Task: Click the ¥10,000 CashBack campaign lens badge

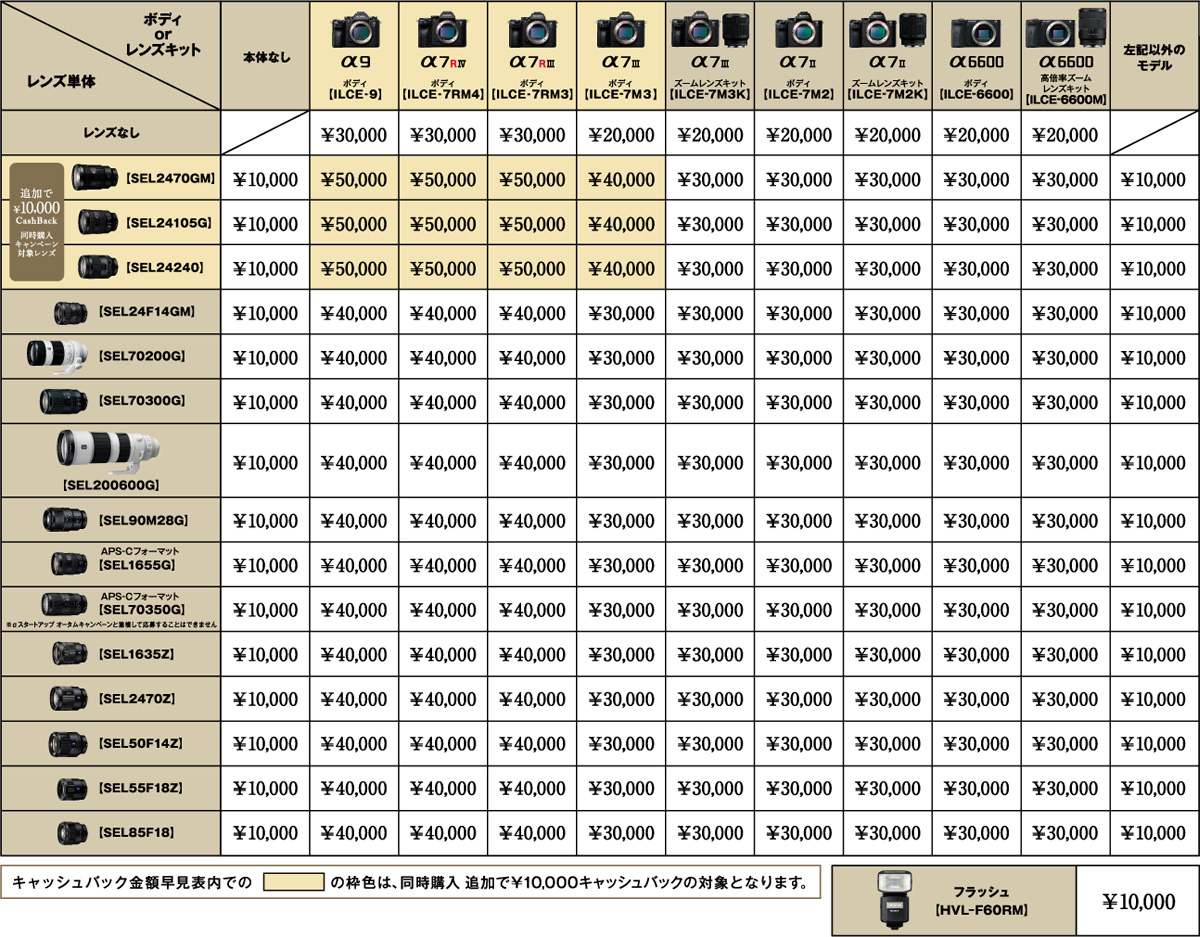Action: coord(37,222)
